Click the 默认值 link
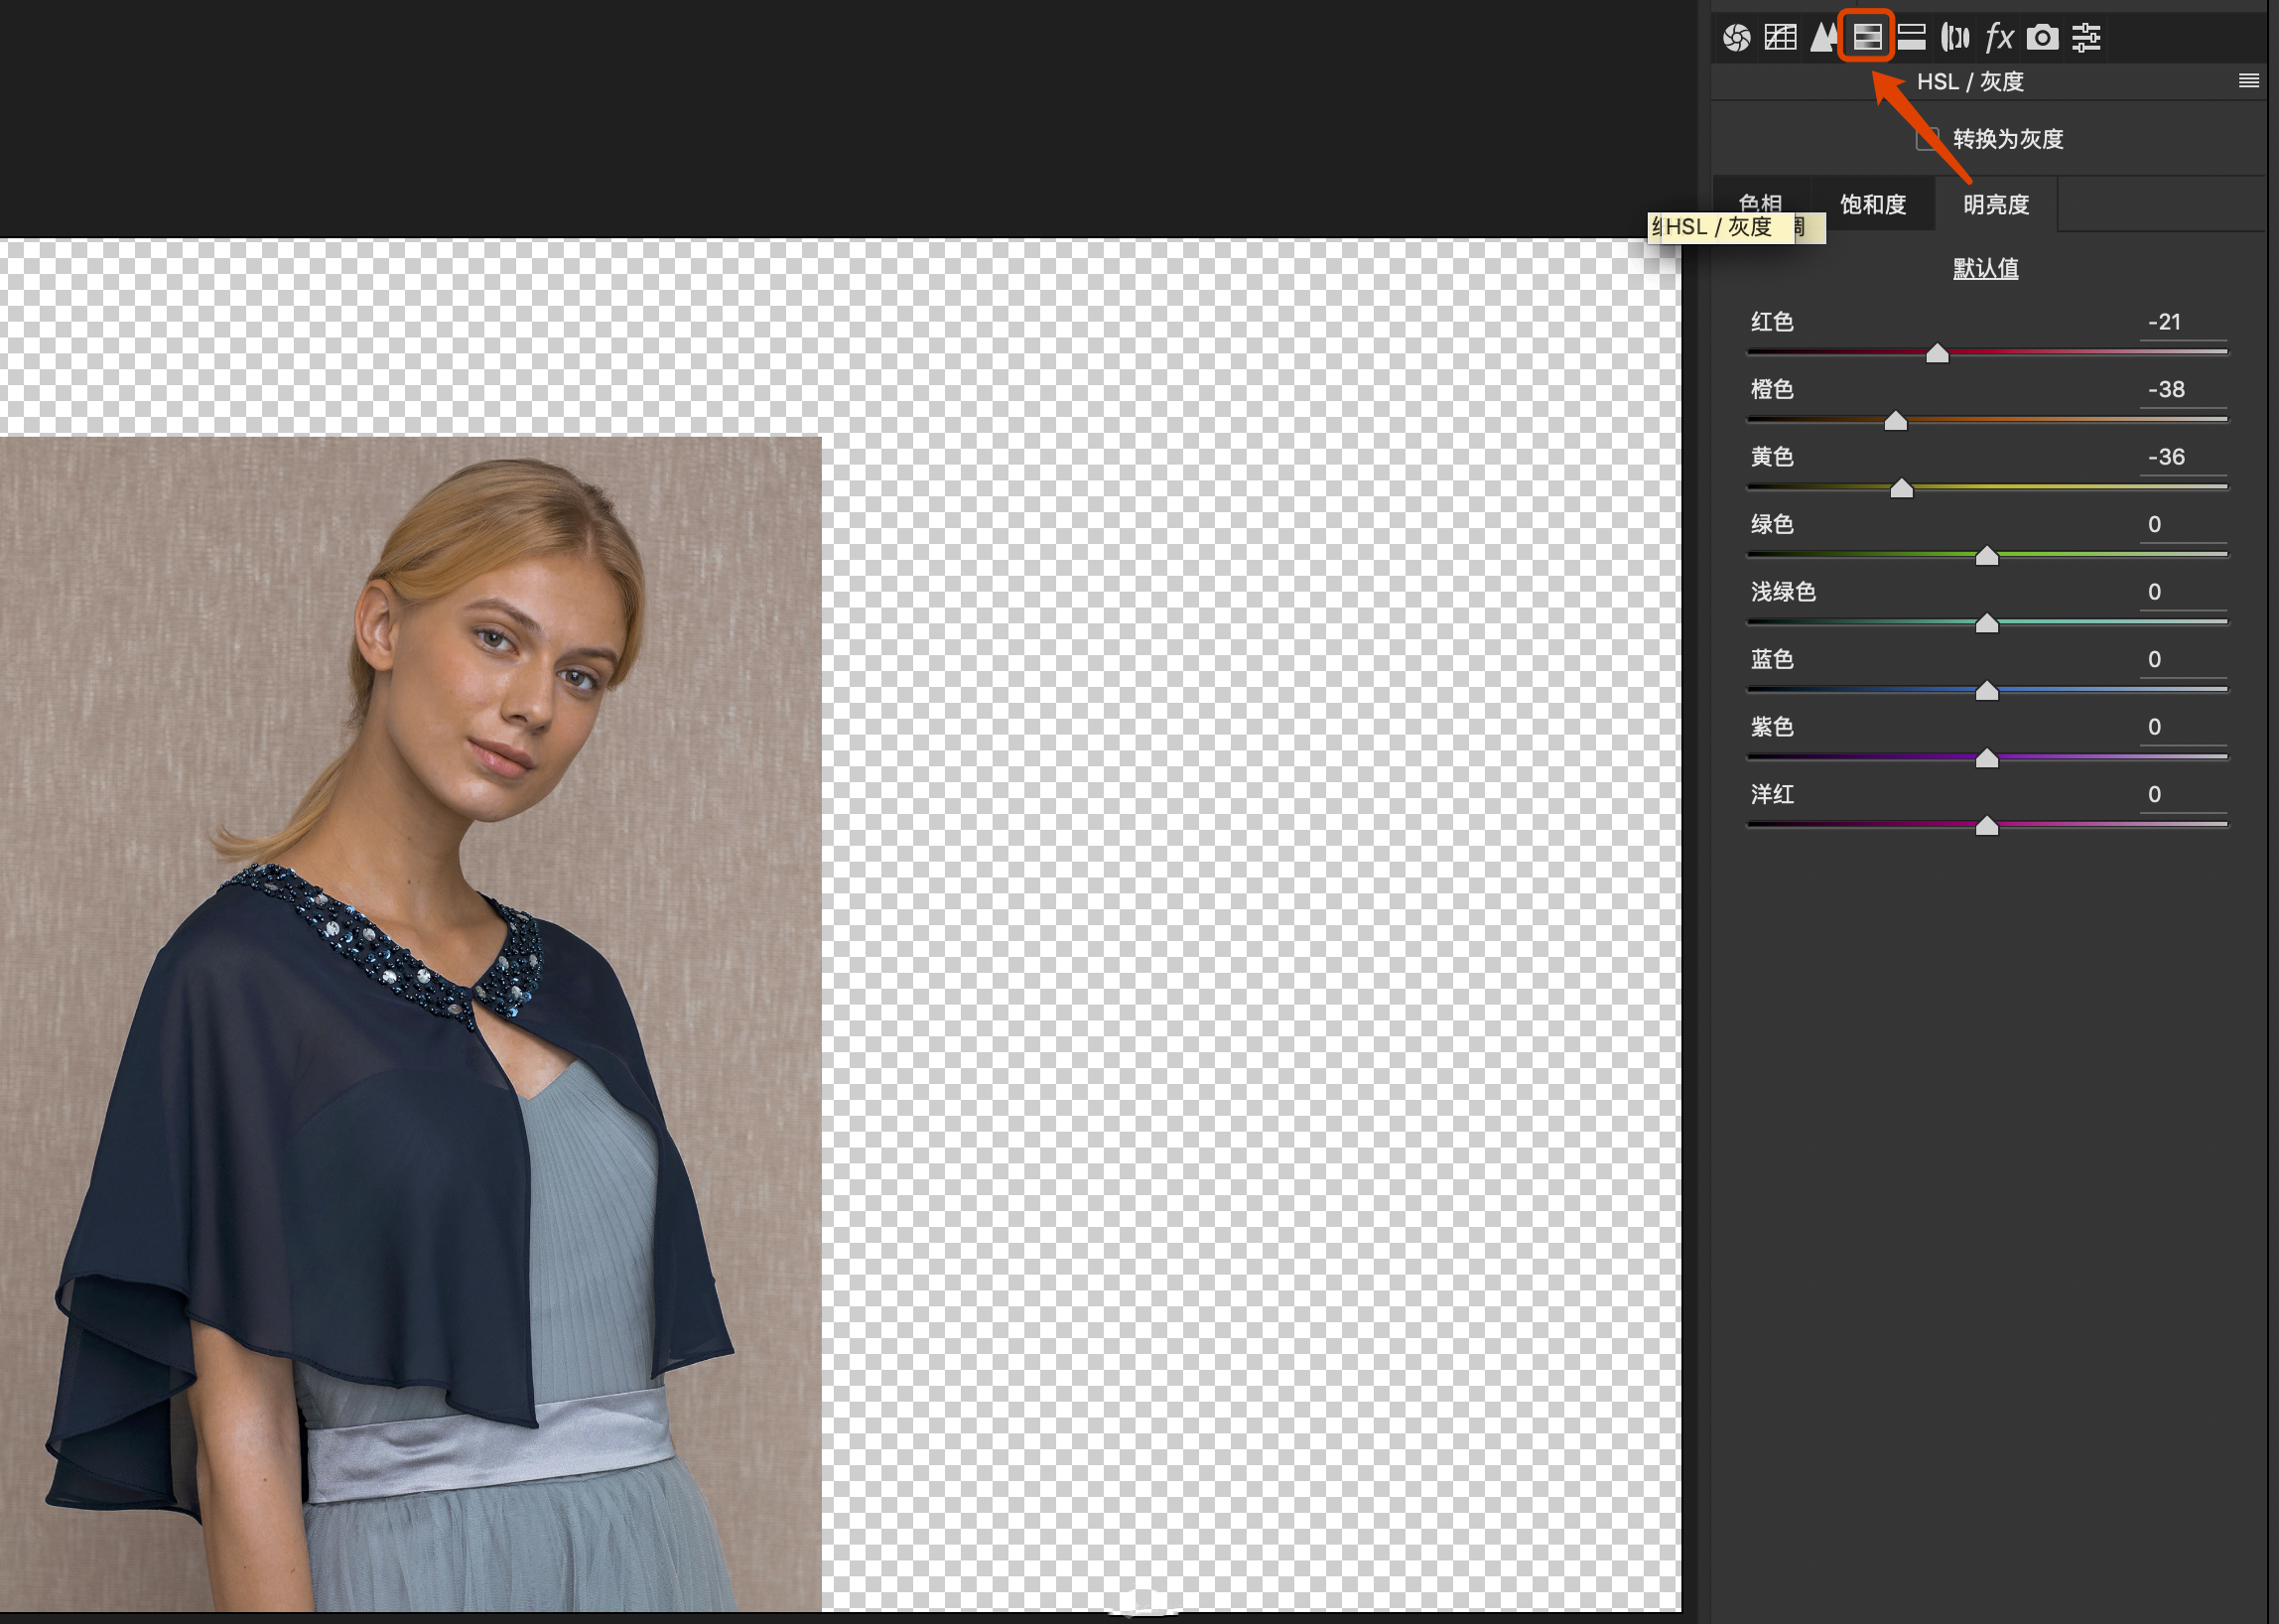This screenshot has height=1624, width=2279. [x=1986, y=268]
